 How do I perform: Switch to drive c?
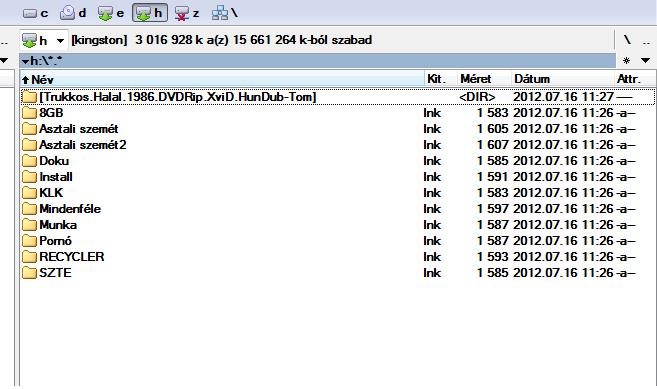click(35, 13)
